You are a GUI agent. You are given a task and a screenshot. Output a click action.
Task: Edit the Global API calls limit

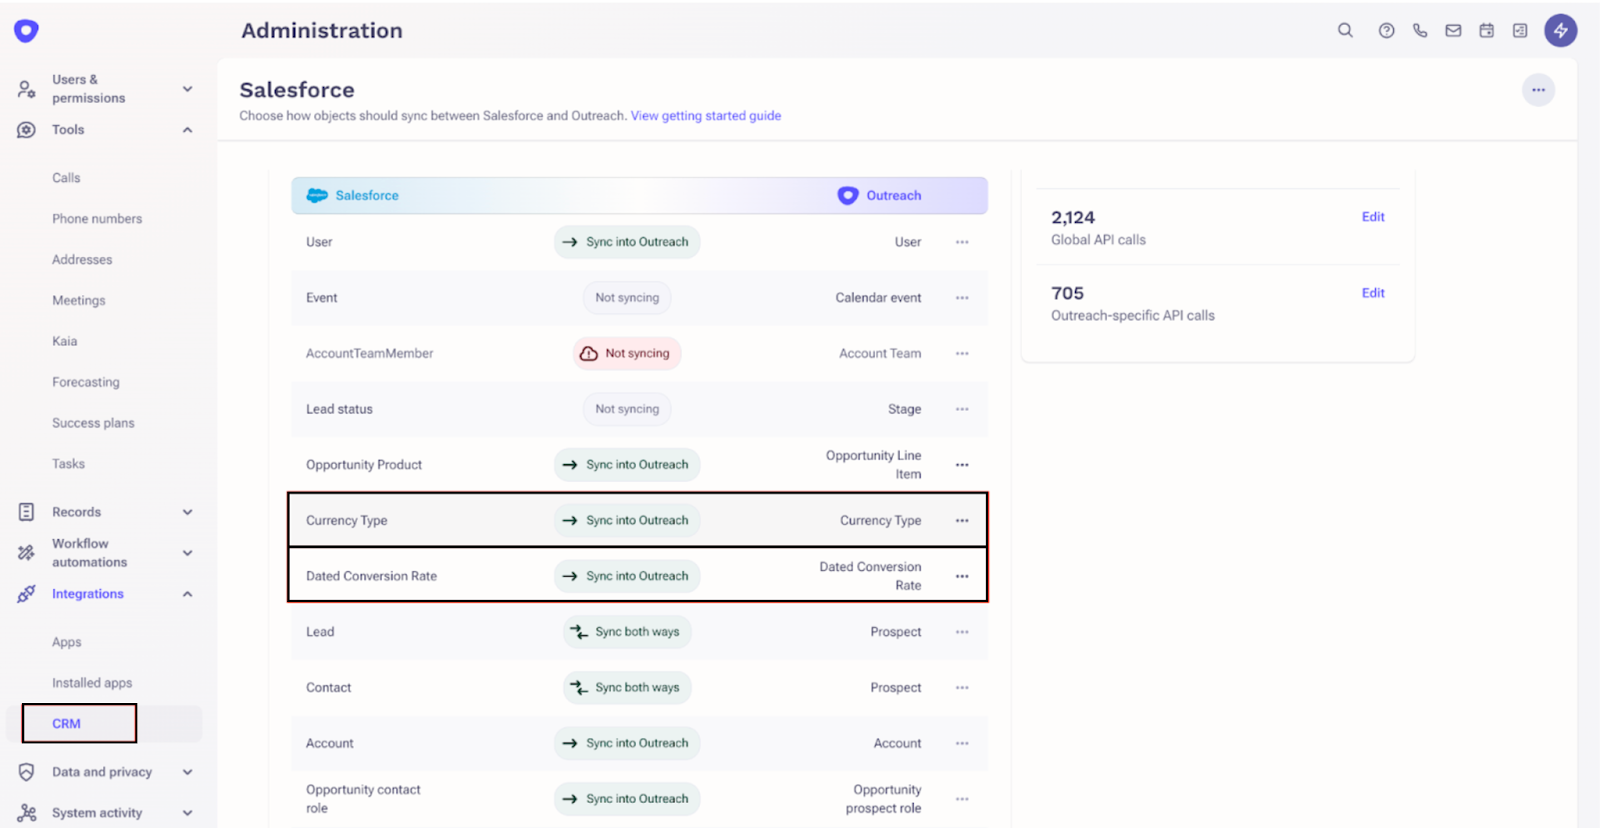[x=1373, y=217]
